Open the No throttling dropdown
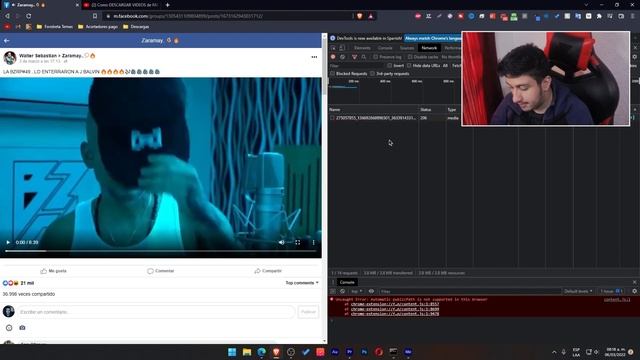 click(451, 57)
